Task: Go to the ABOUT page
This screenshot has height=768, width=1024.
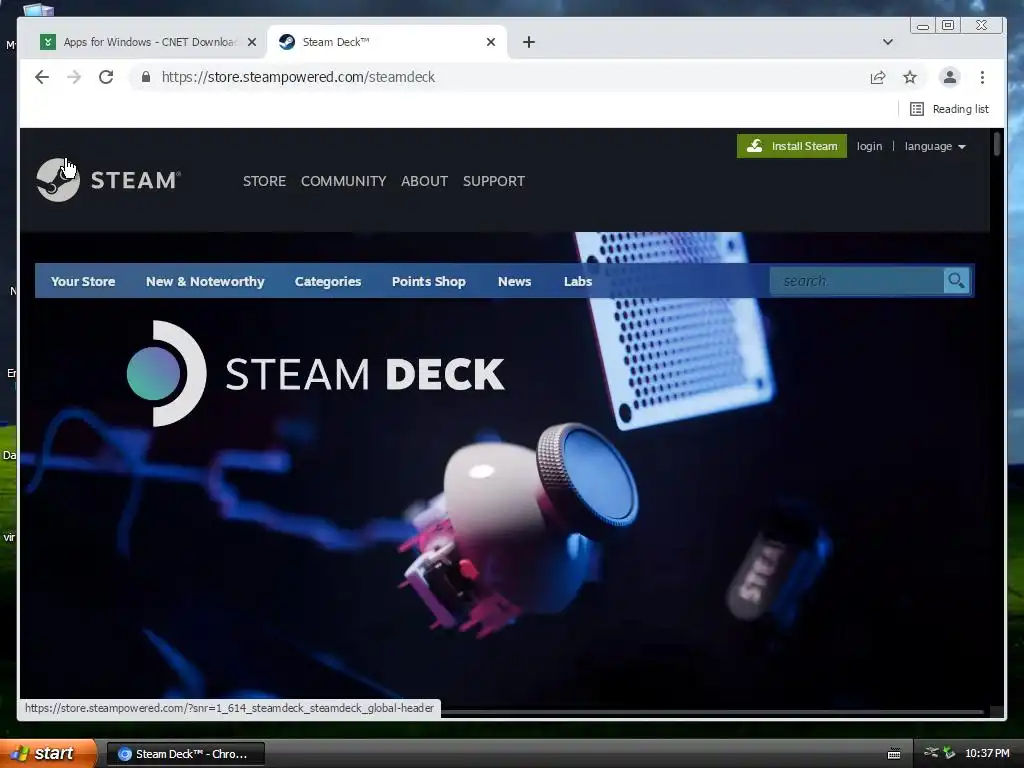Action: click(x=424, y=181)
